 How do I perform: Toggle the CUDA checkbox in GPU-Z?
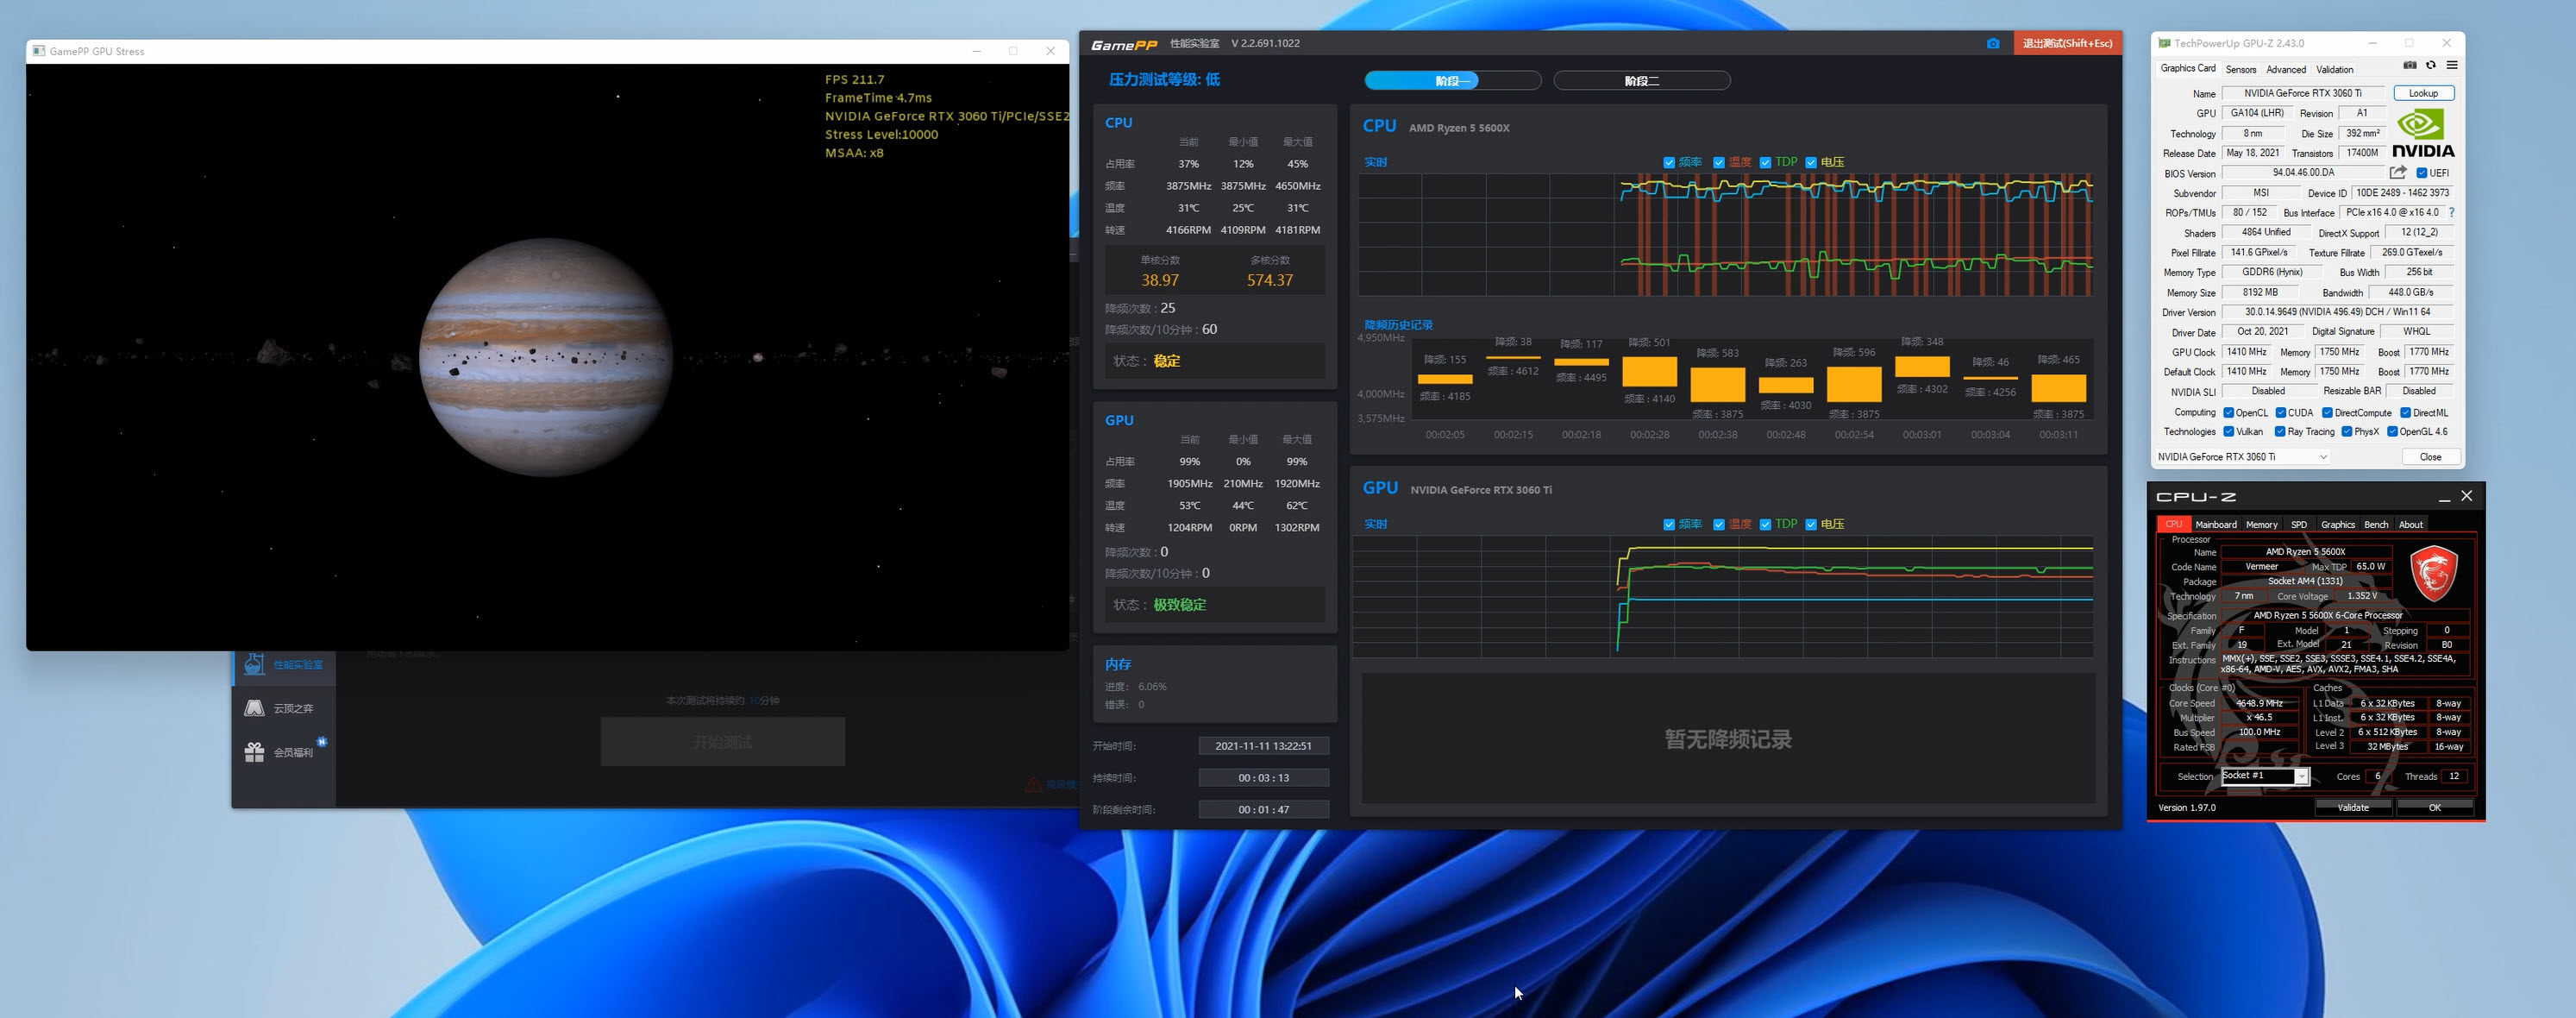pos(2281,412)
